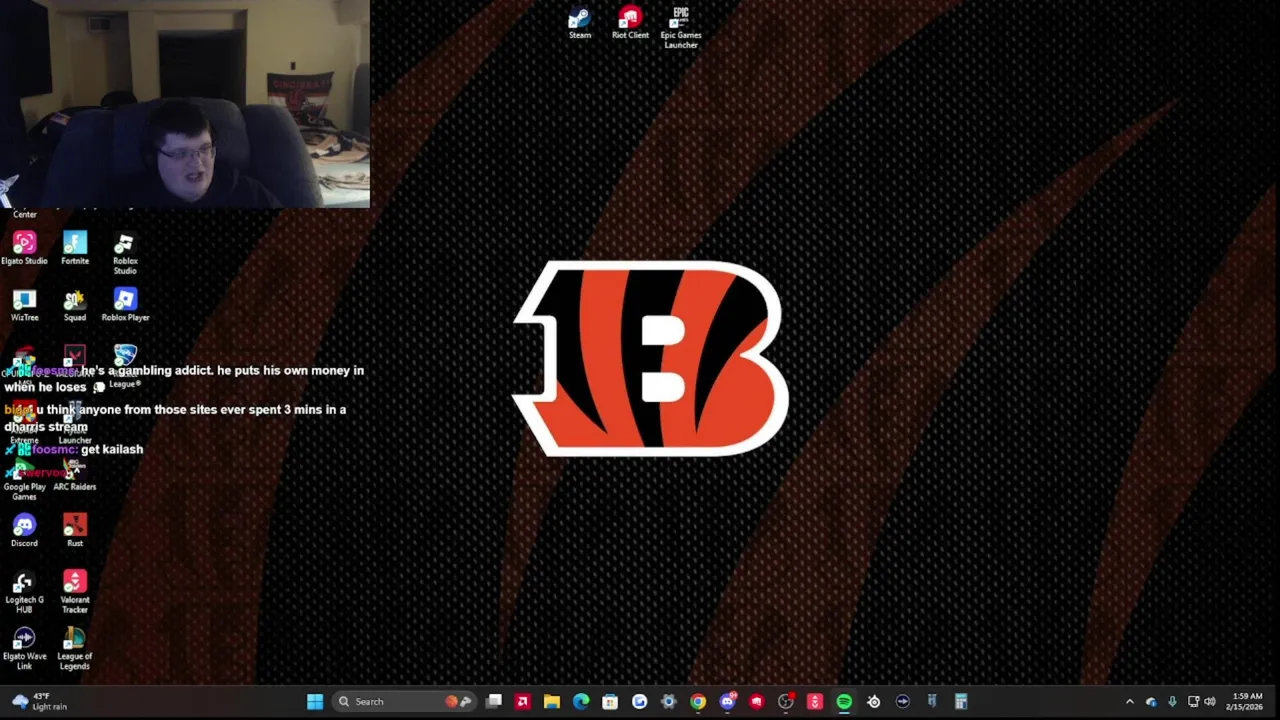Select the Elgato Studio desktop icon
This screenshot has width=1280, height=720.
pos(24,249)
